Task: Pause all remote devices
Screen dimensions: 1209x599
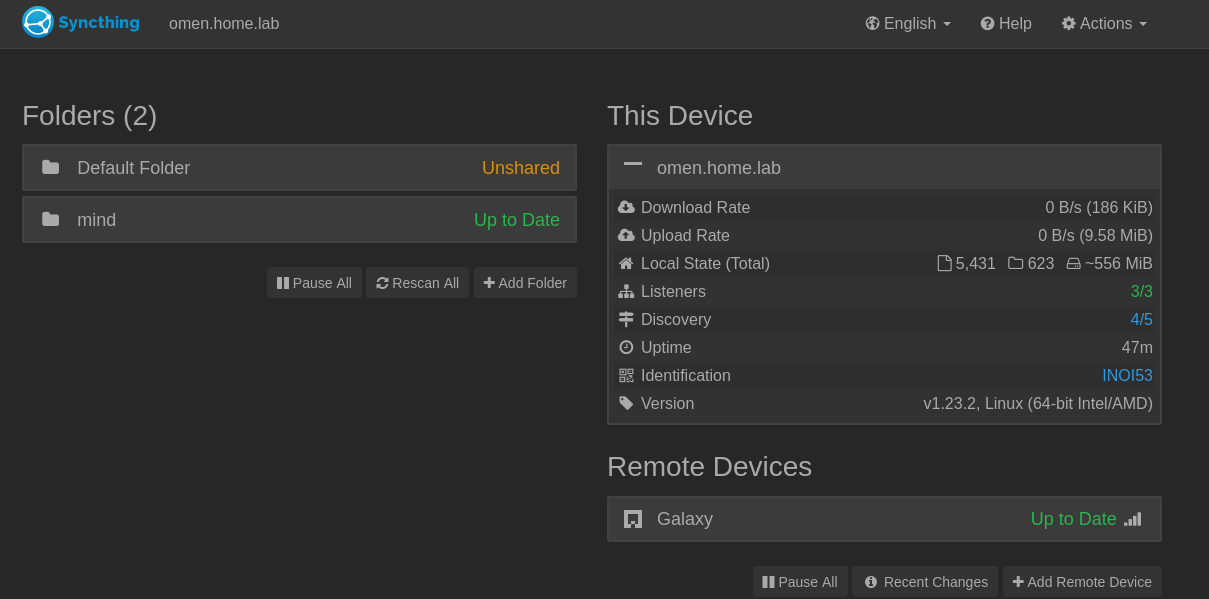Action: (800, 582)
